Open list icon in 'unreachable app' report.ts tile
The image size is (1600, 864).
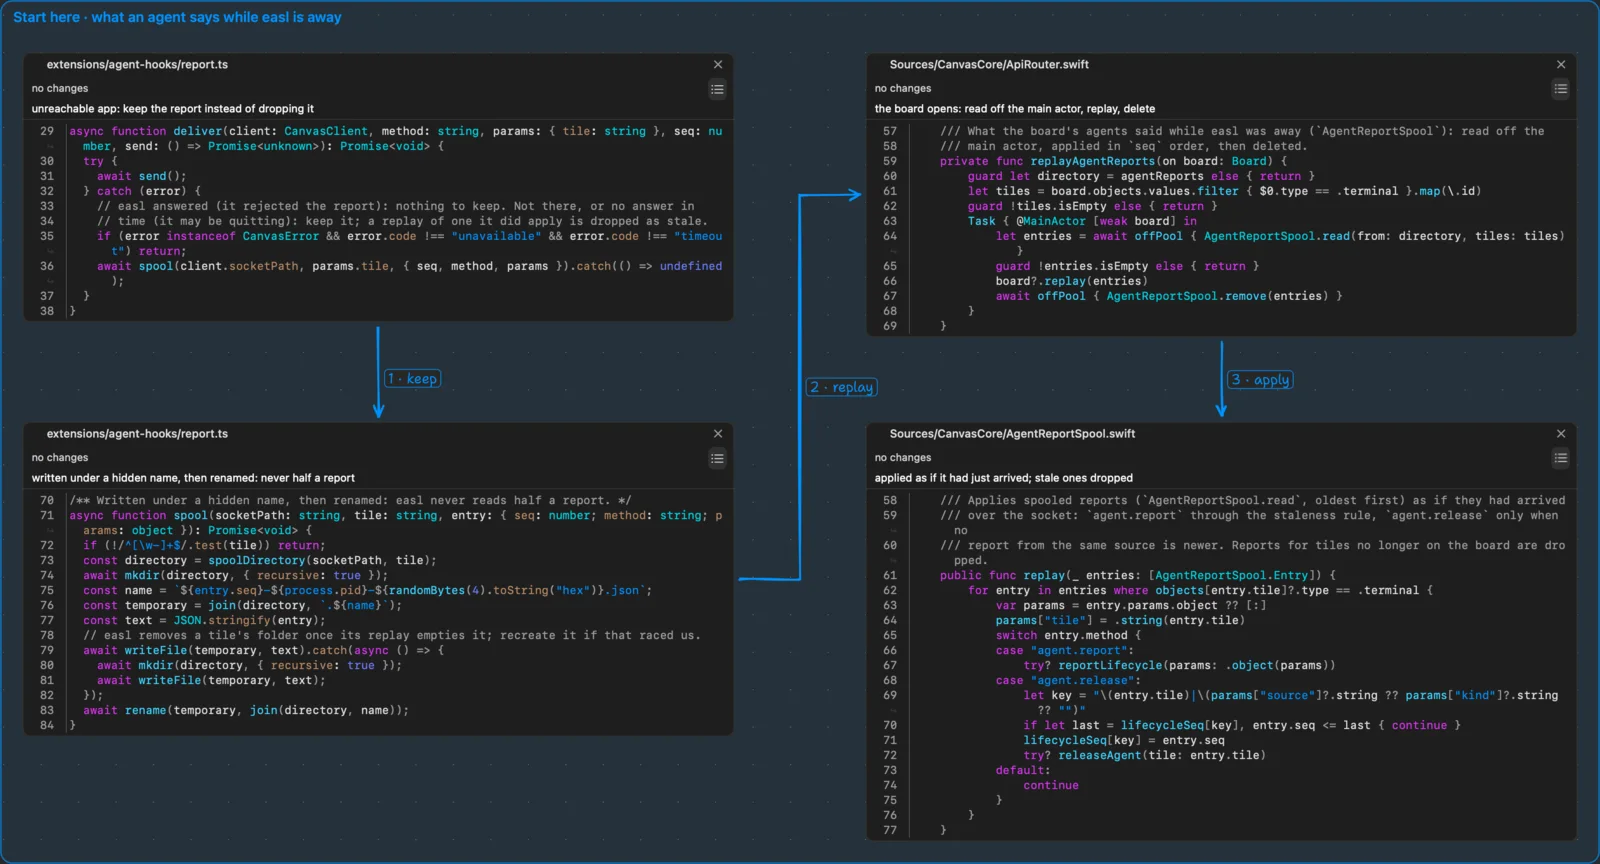[x=717, y=89]
